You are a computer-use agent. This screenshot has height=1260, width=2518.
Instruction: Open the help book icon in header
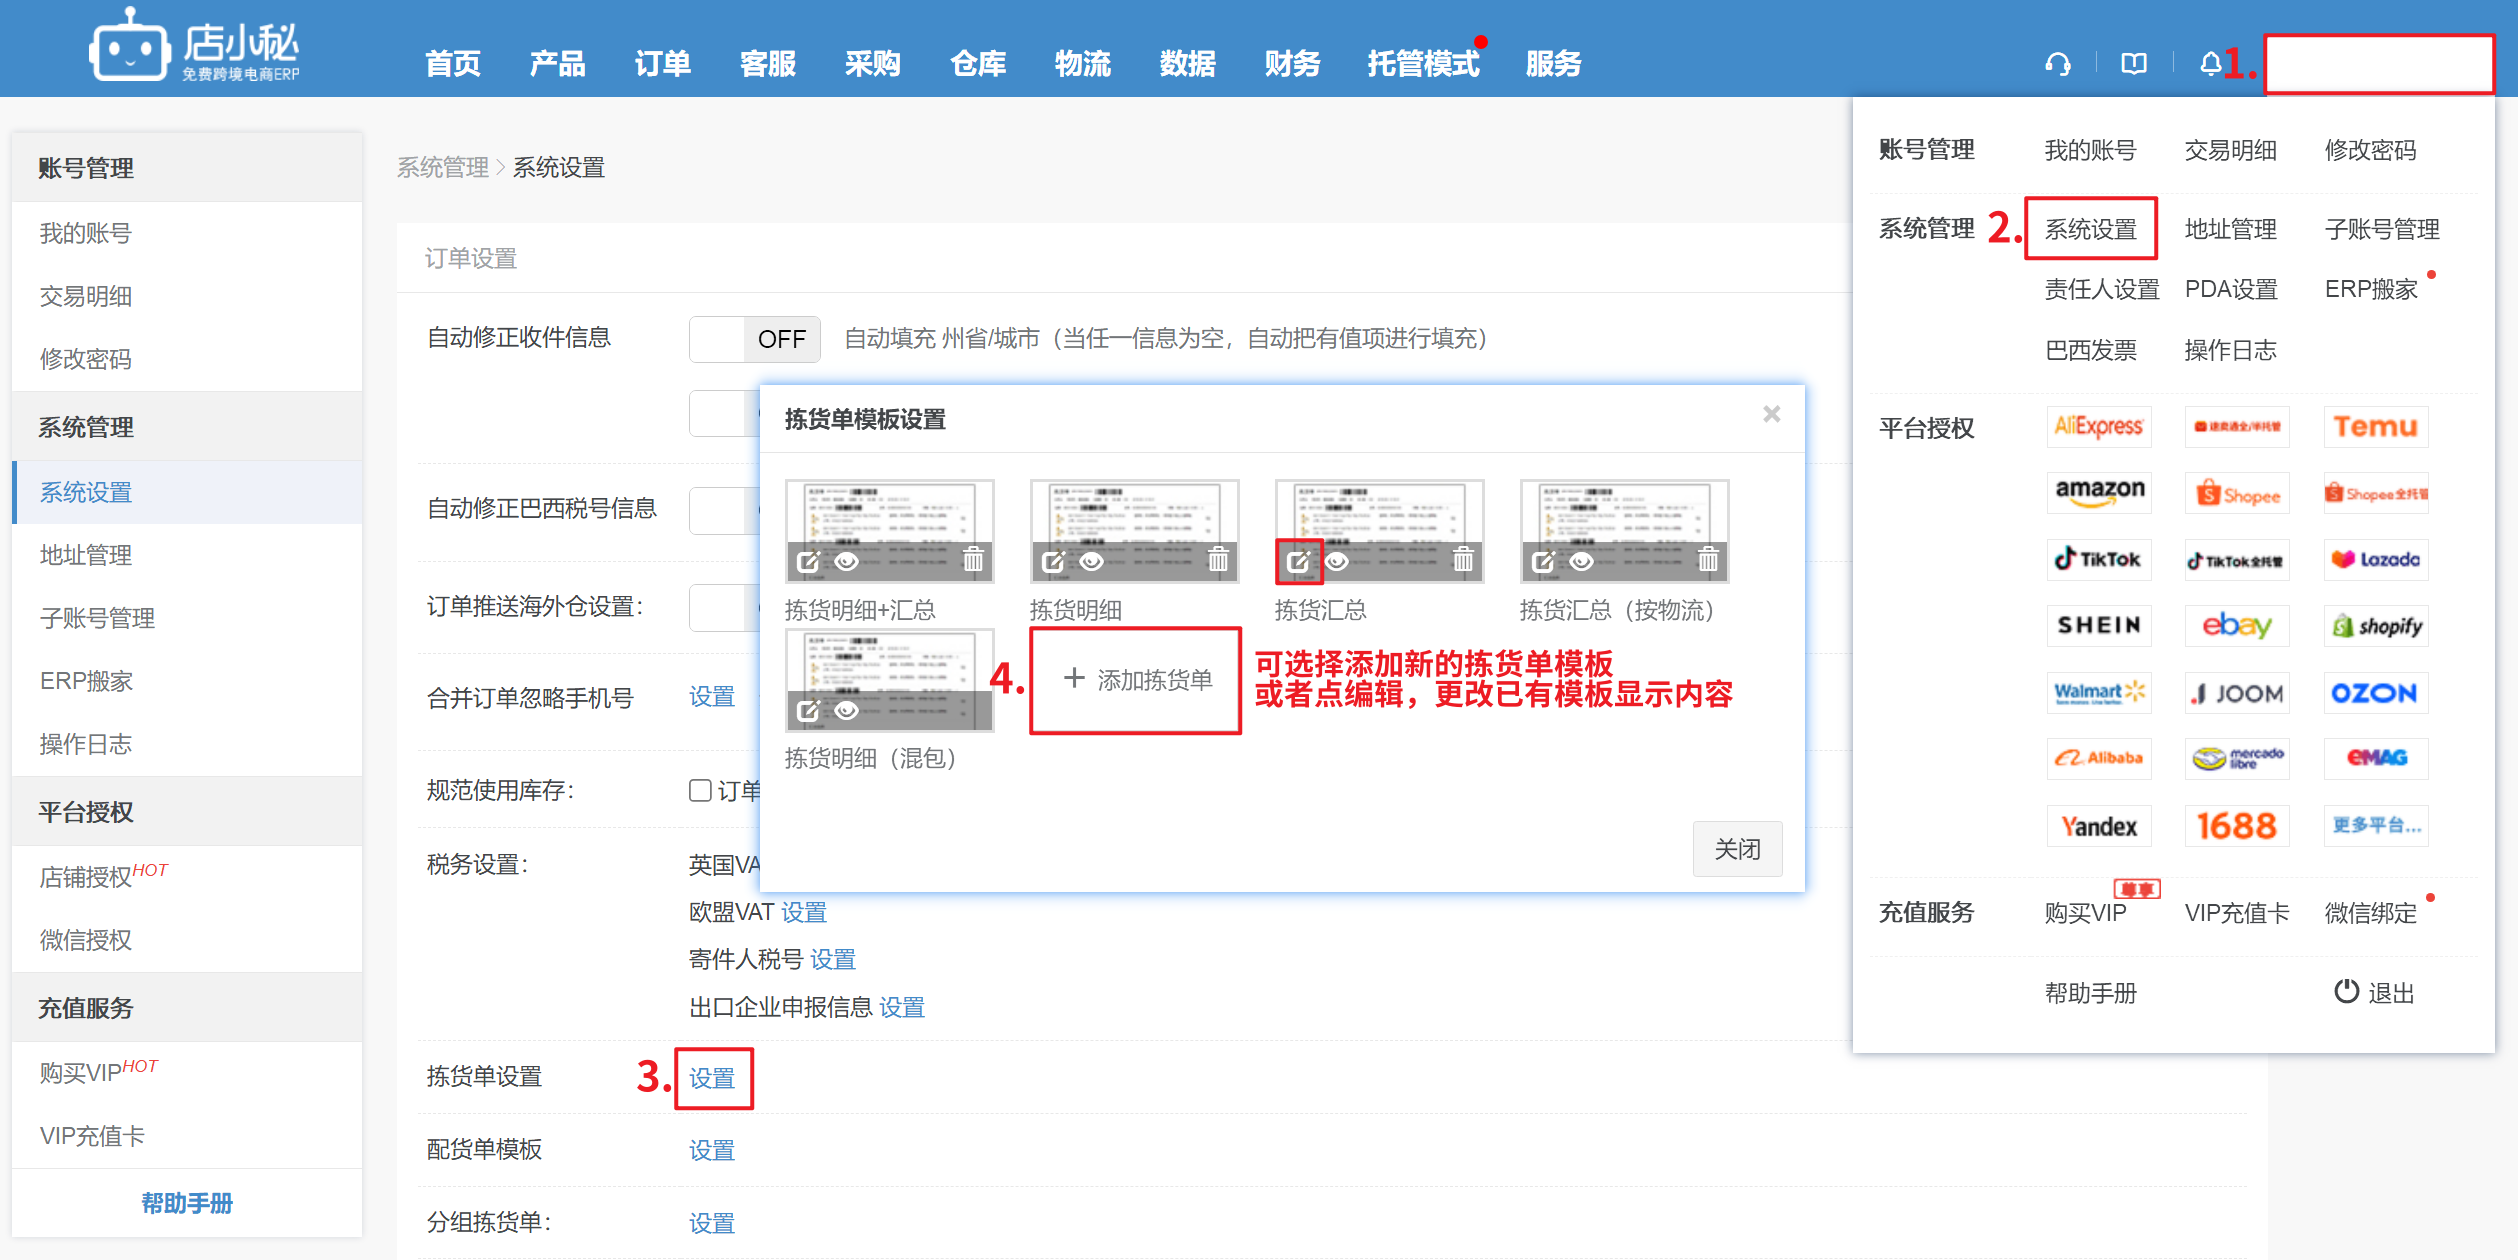(2133, 64)
